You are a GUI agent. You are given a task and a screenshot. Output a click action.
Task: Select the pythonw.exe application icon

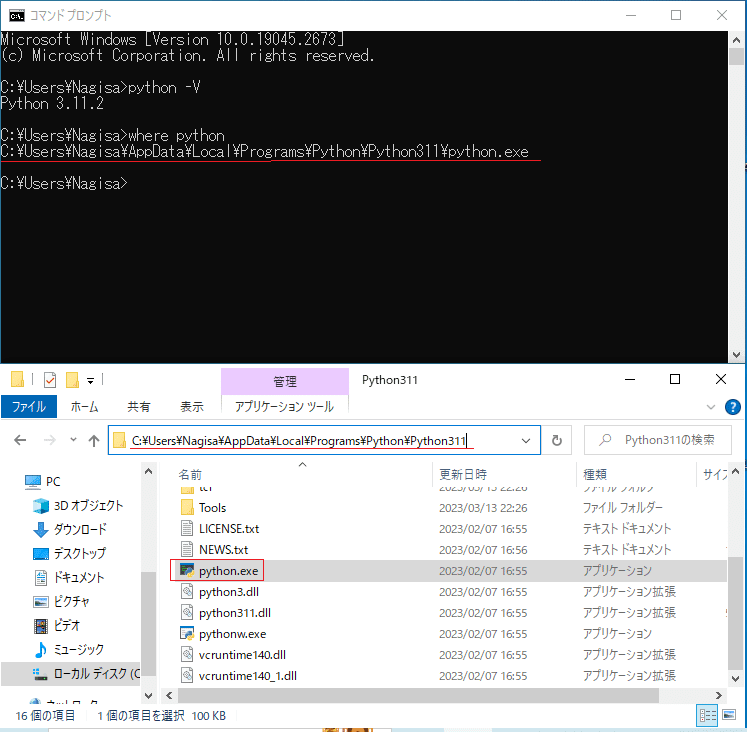tap(187, 633)
